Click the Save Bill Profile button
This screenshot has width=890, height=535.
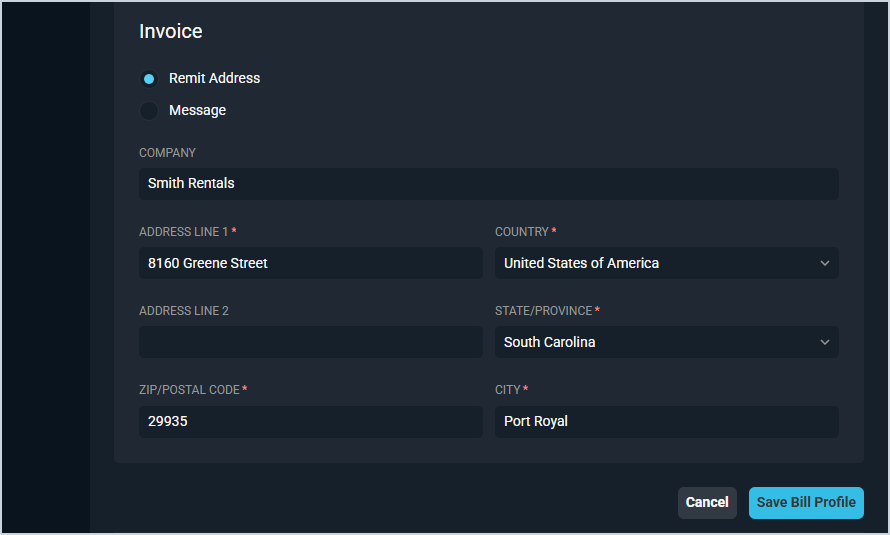click(x=805, y=502)
